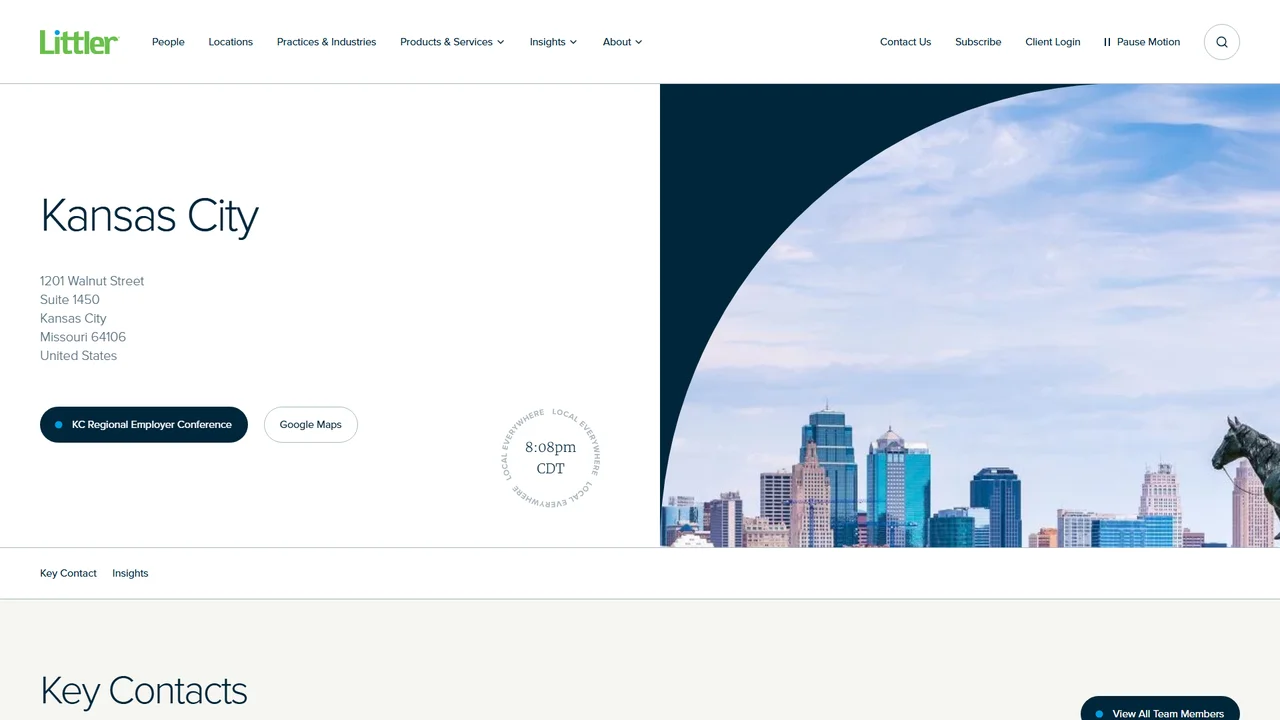
Task: Open the People menu item
Action: pyautogui.click(x=168, y=42)
